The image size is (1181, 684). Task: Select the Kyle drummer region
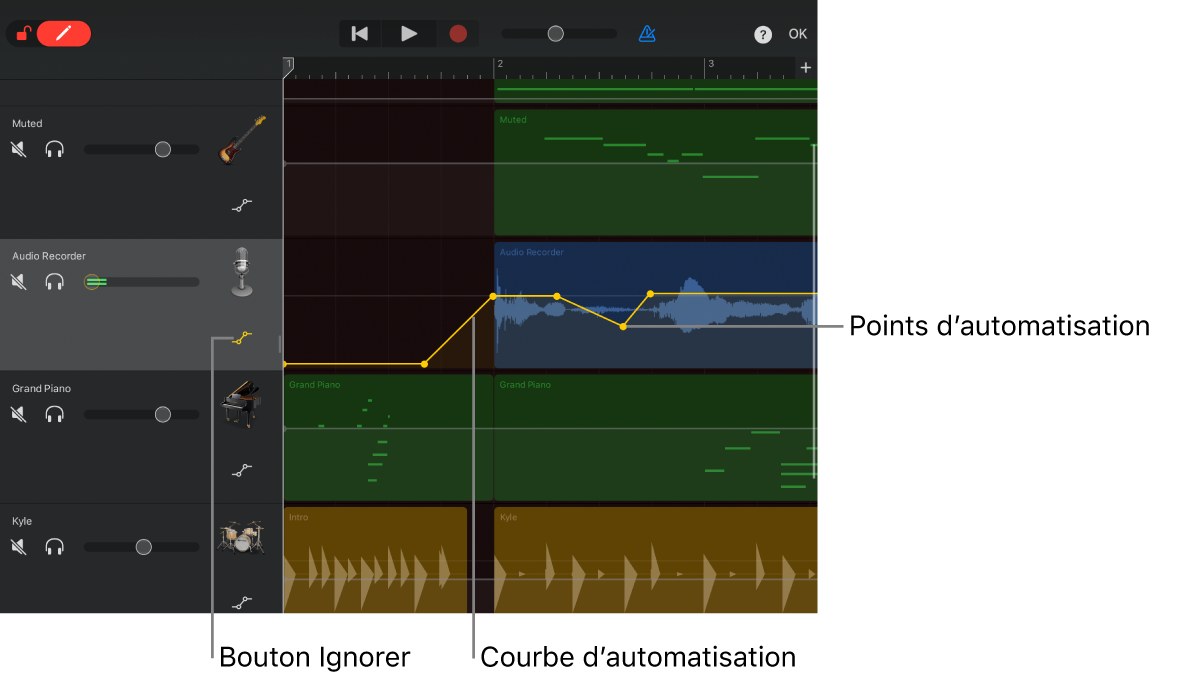pyautogui.click(x=655, y=560)
